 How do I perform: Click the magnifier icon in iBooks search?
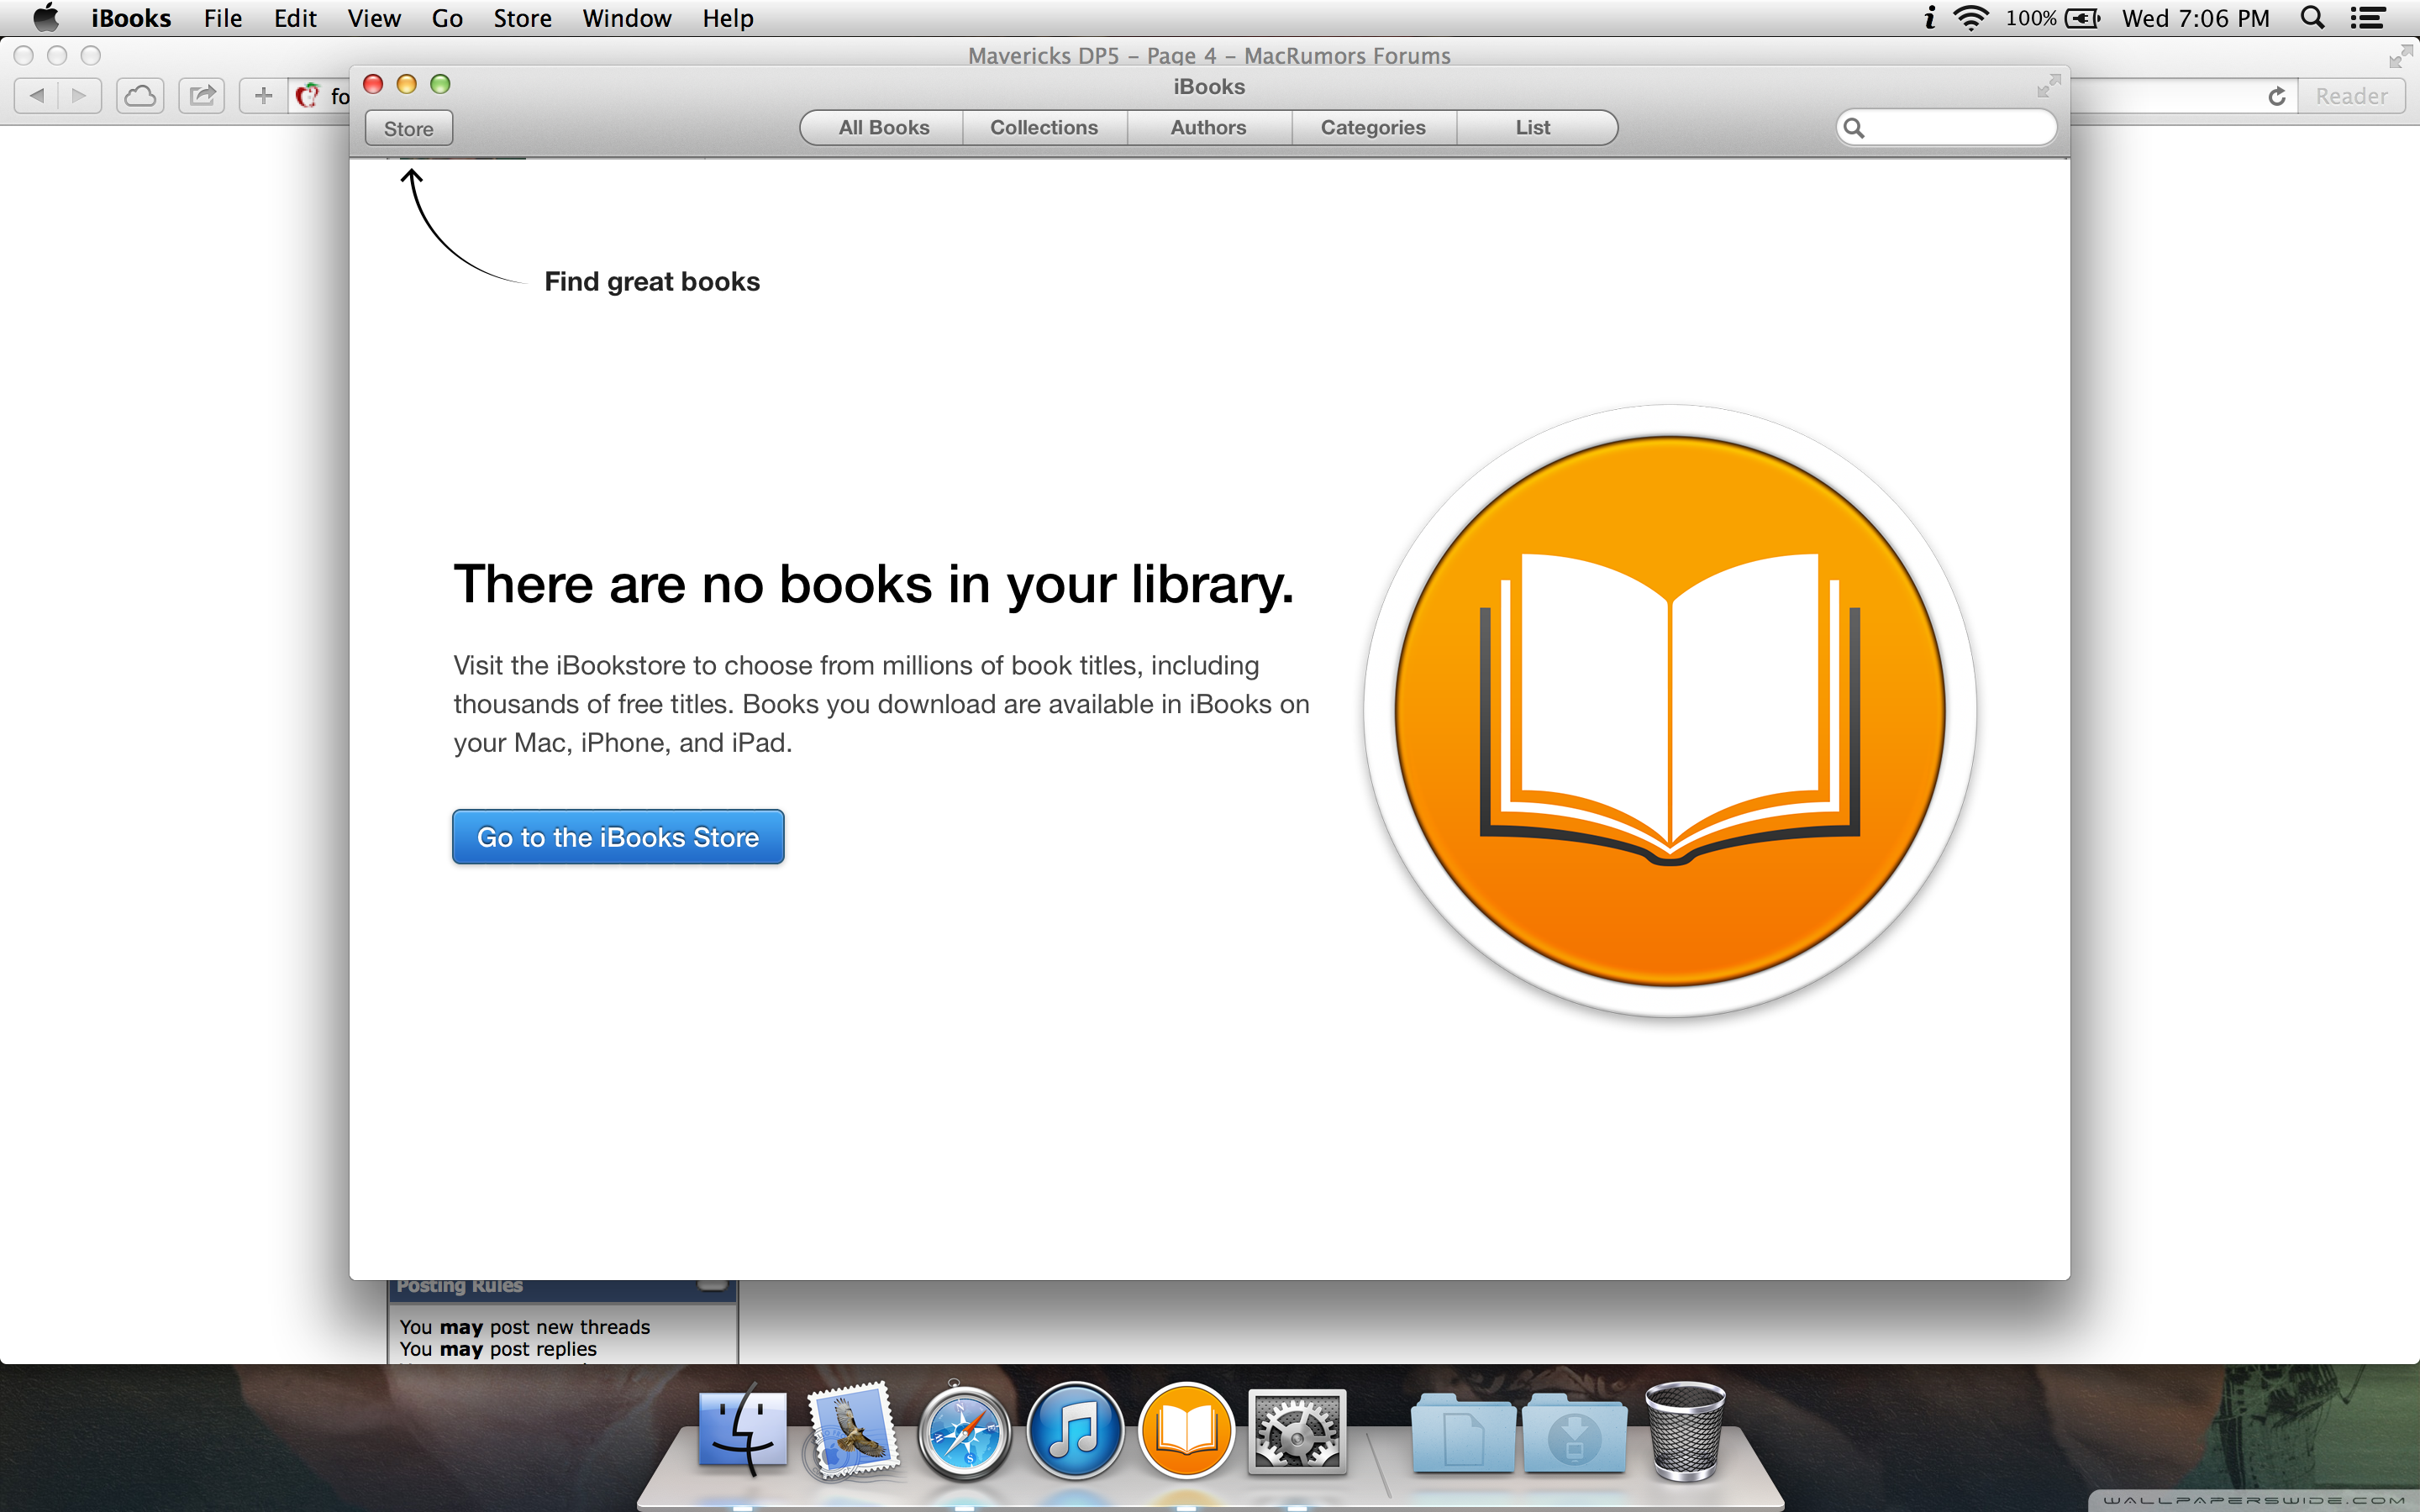tap(1853, 128)
